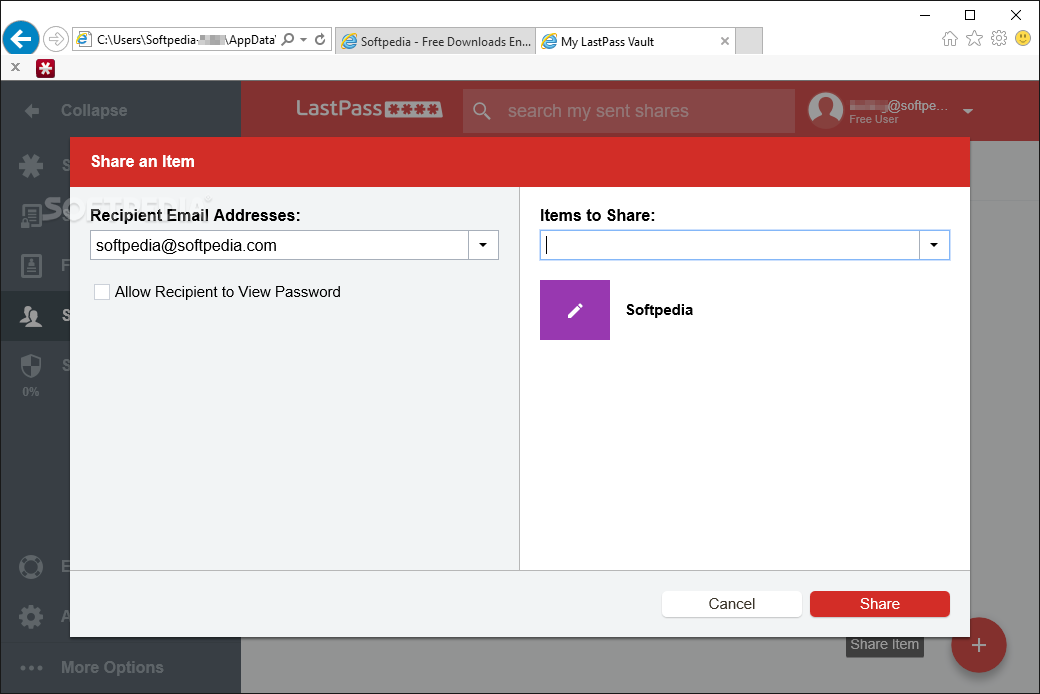Open the Account Settings gear sidebar icon
This screenshot has width=1040, height=694.
click(31, 617)
